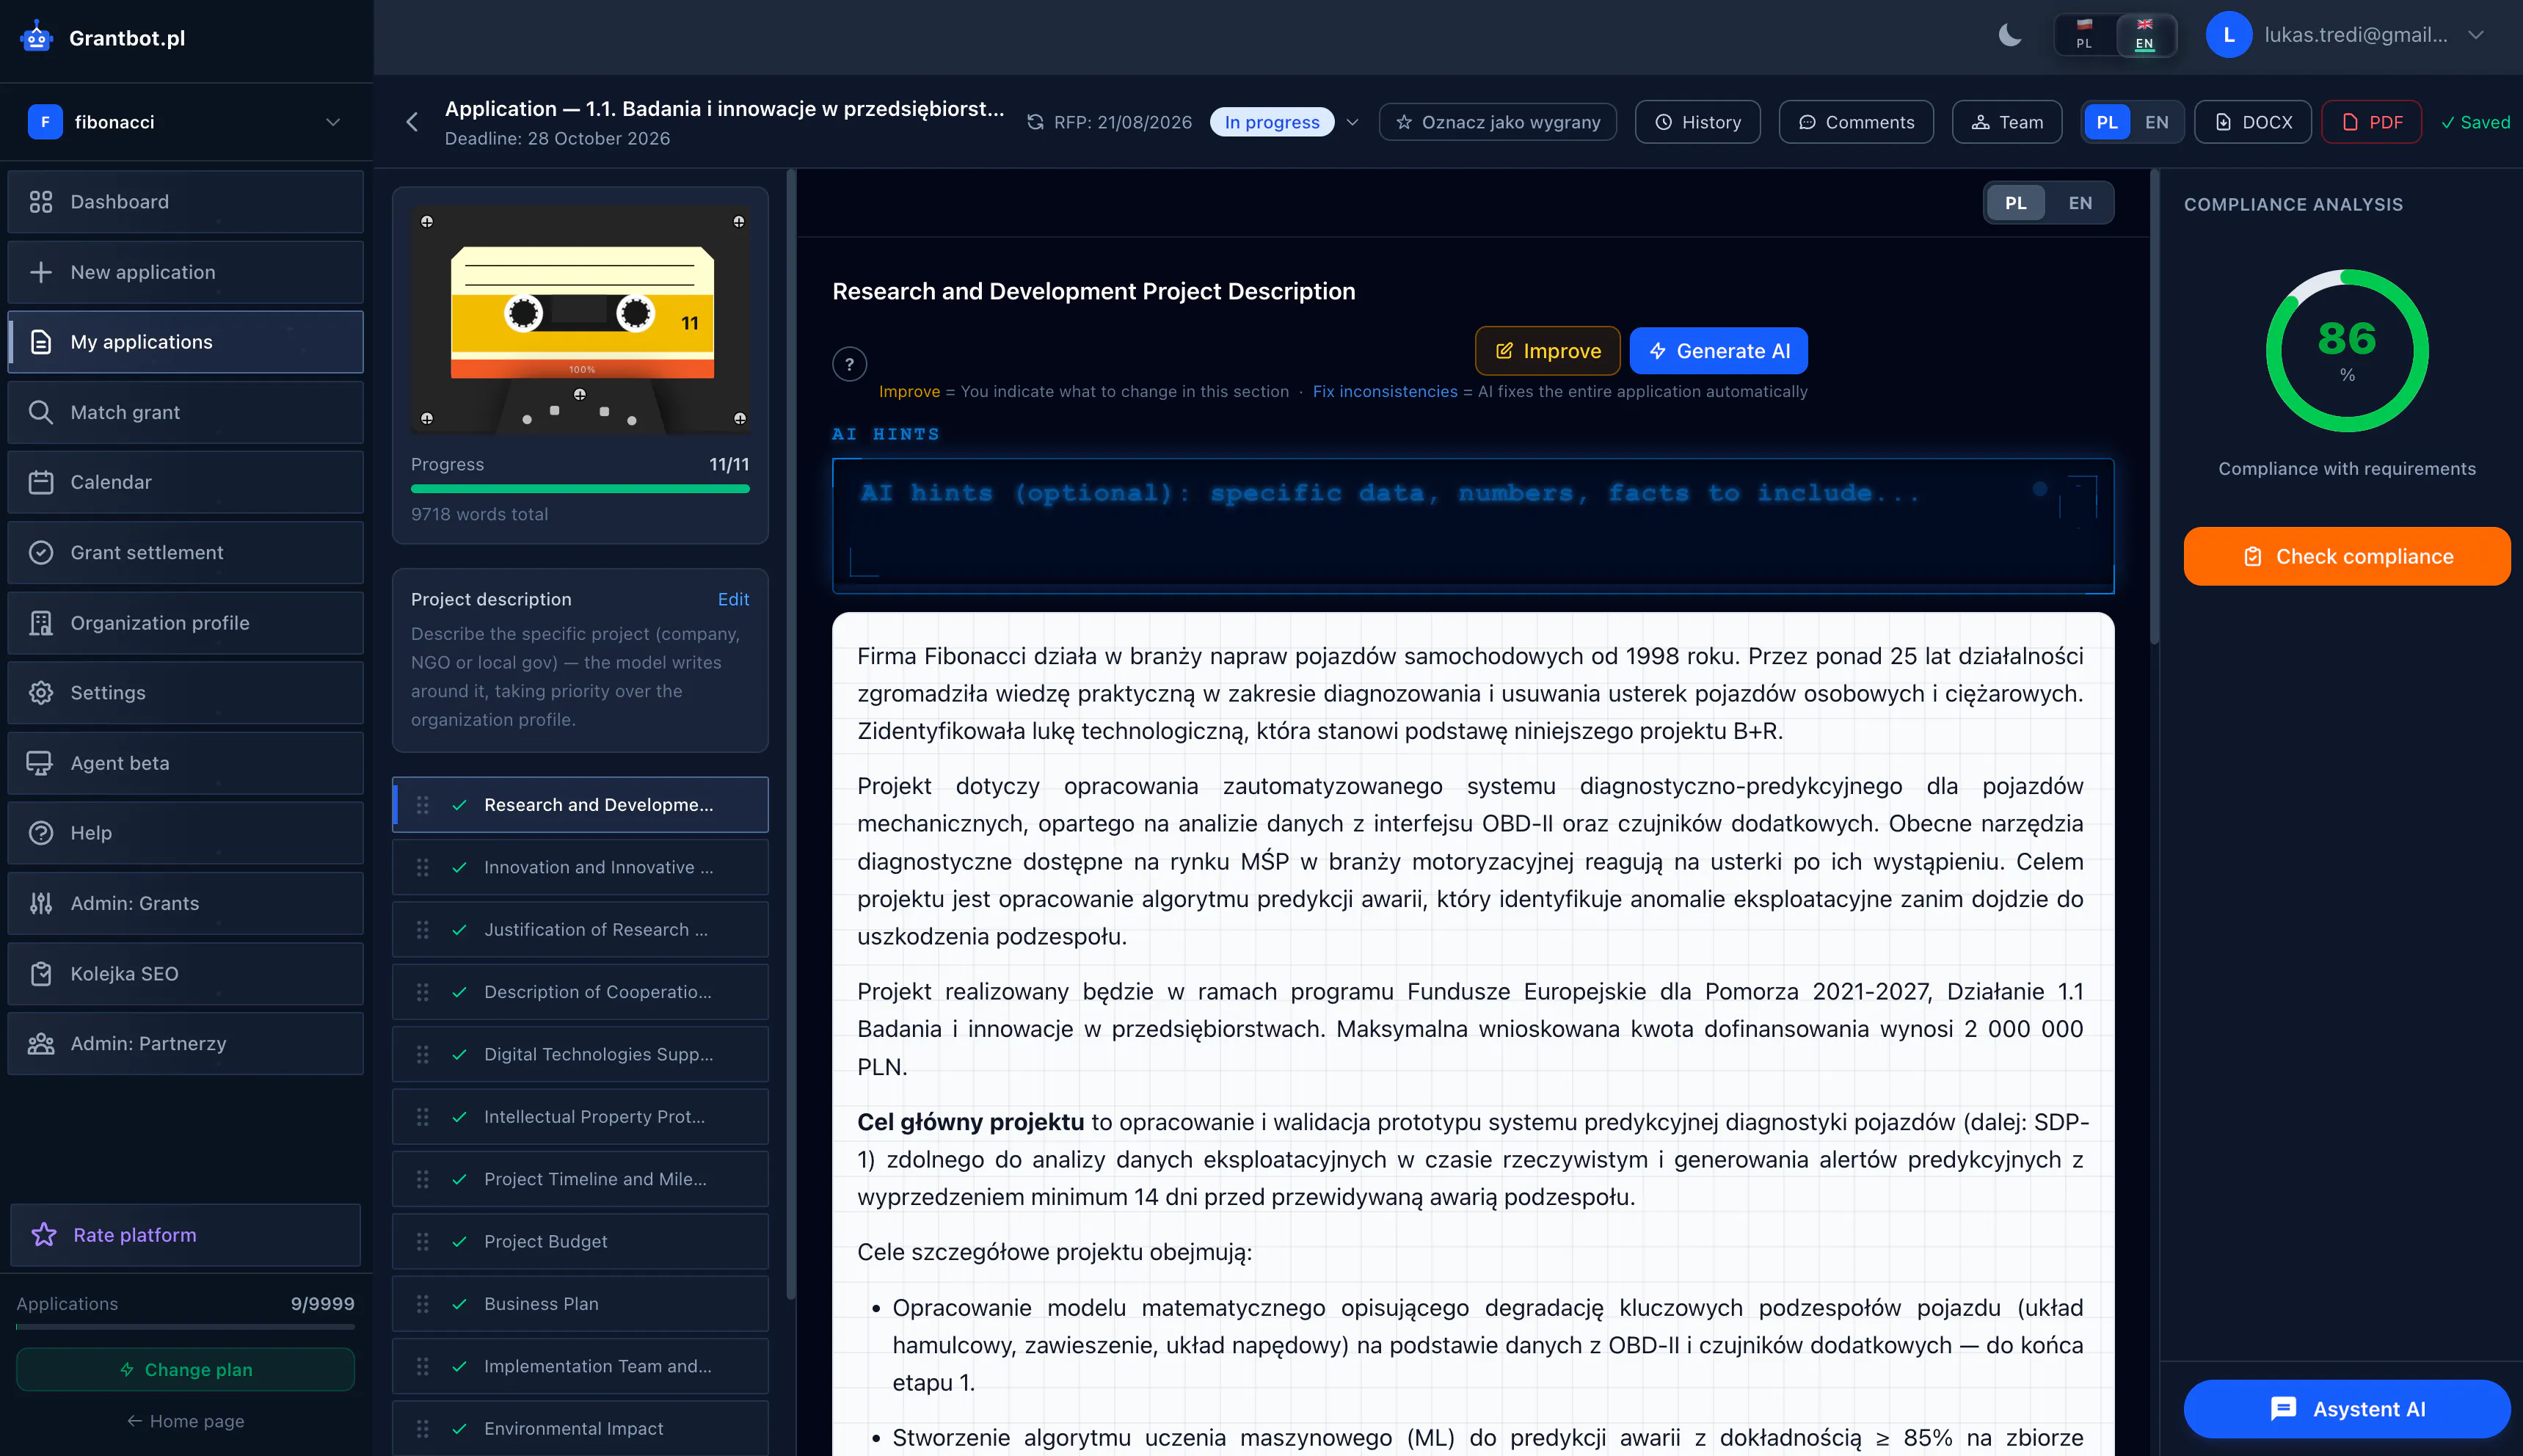Viewport: 2523px width, 1456px height.
Task: Click the Saved status indicator
Action: pyautogui.click(x=2475, y=122)
